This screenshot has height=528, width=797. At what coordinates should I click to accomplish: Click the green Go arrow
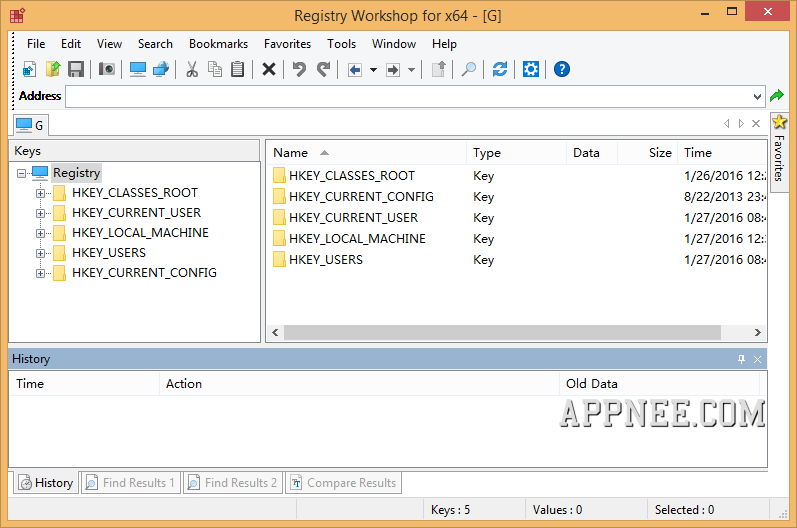pos(777,96)
